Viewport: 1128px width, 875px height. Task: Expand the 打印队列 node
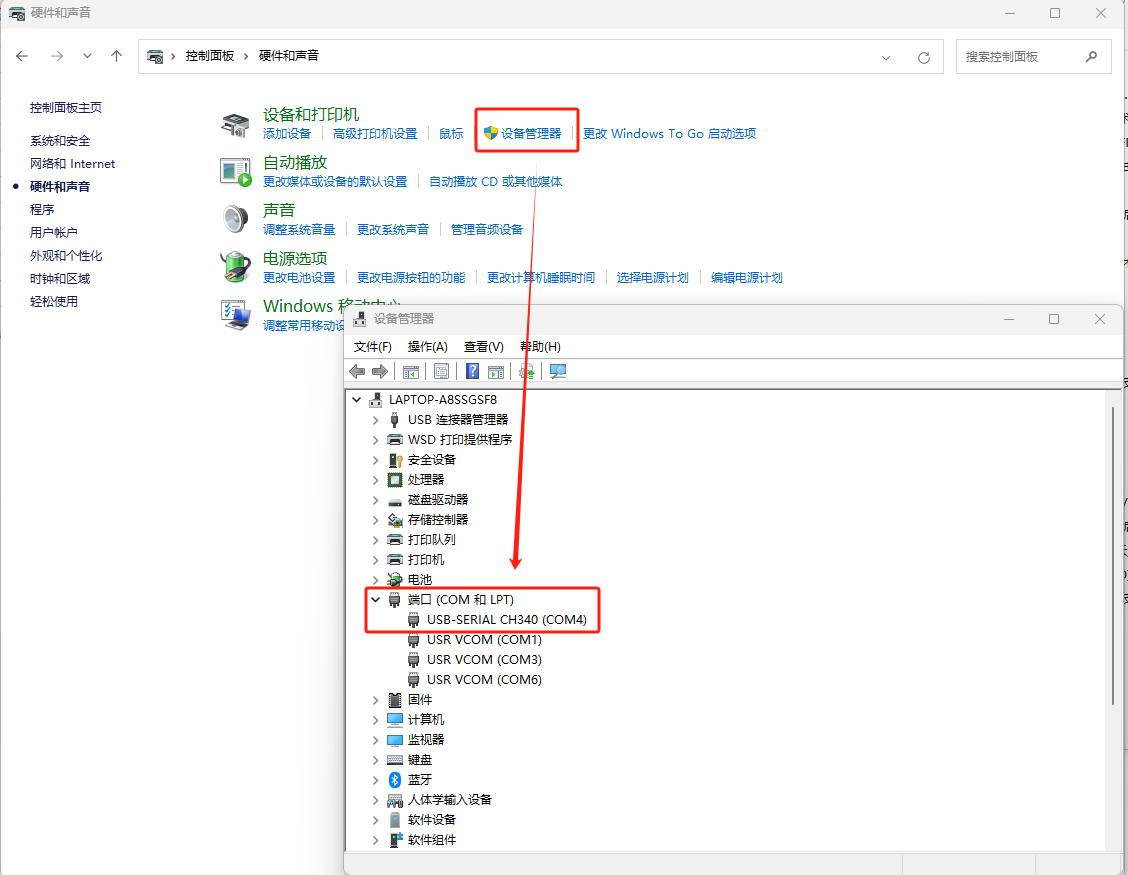(376, 540)
